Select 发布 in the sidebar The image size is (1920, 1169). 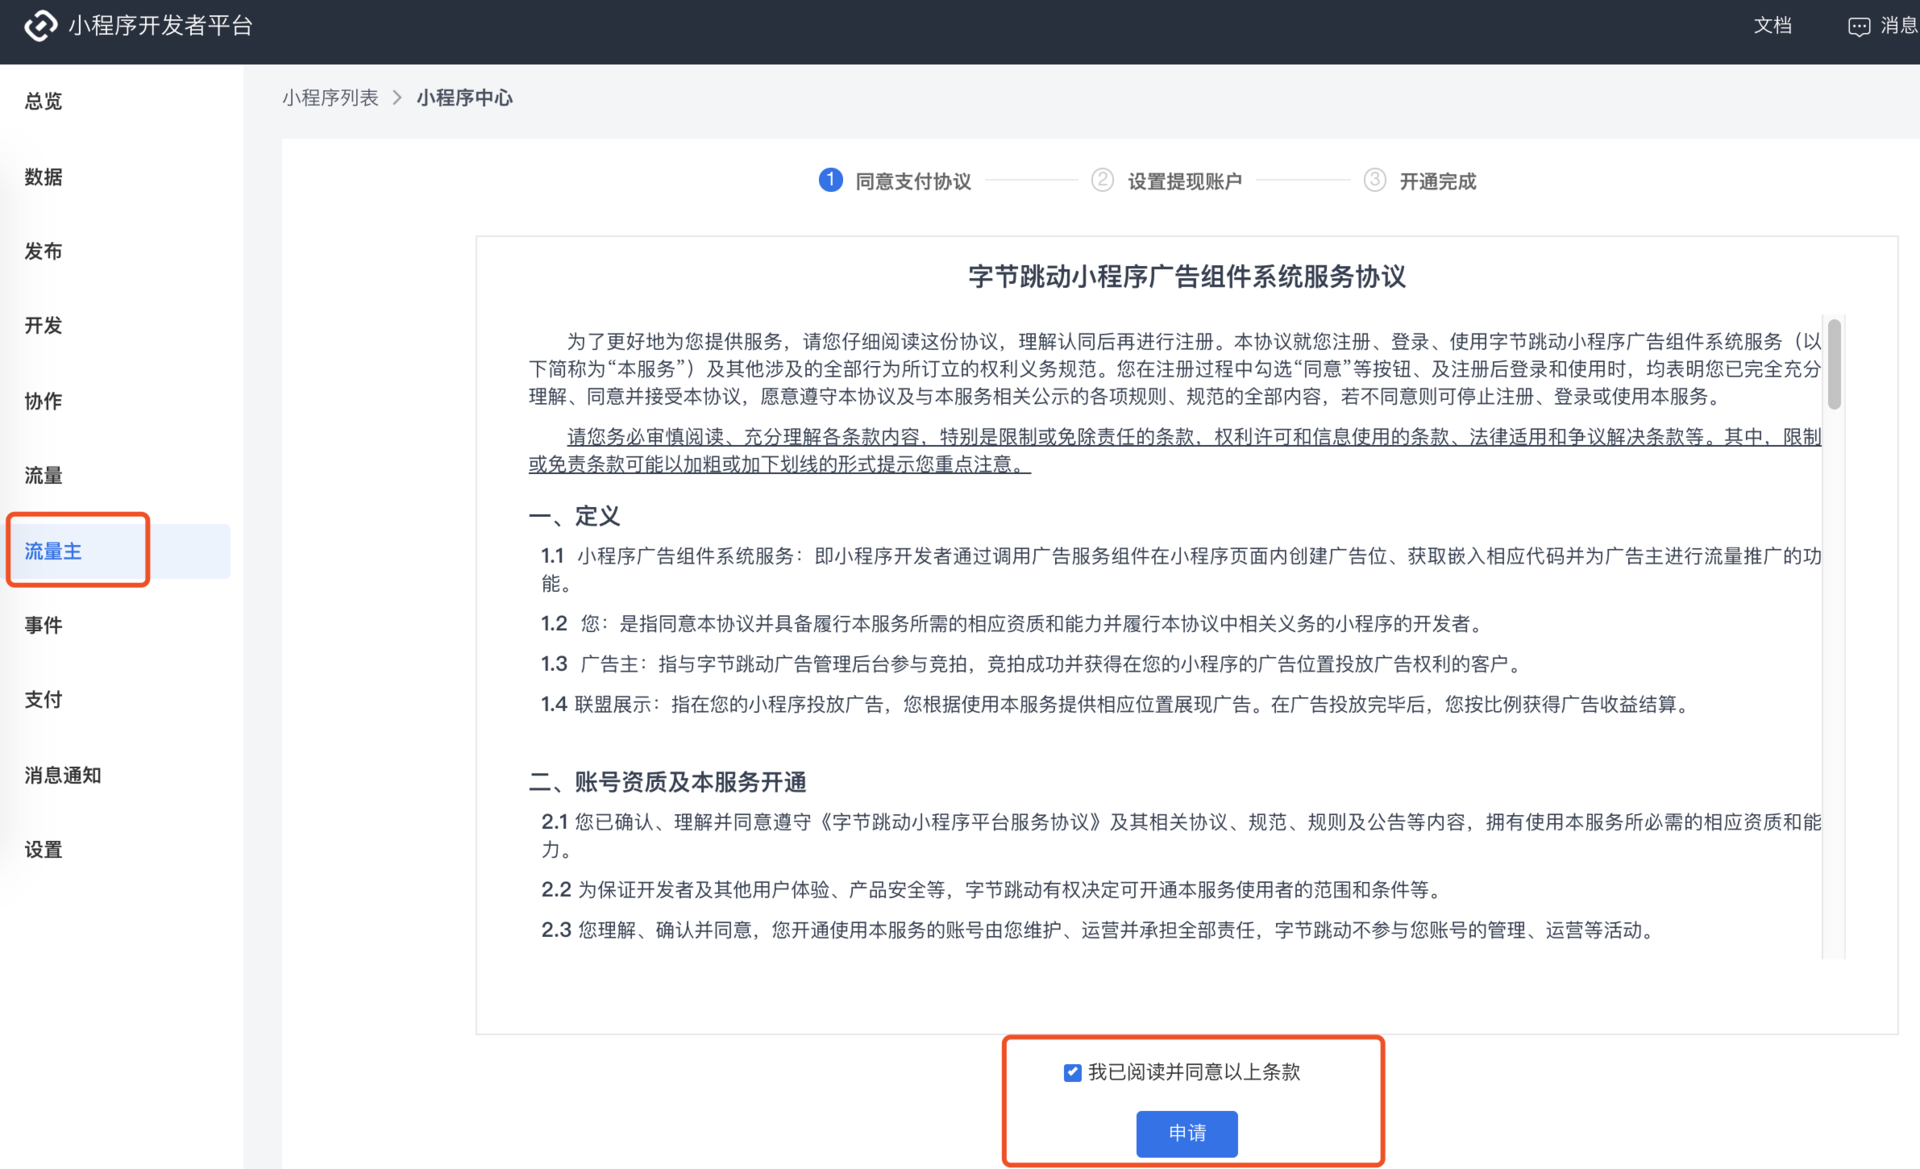43,251
